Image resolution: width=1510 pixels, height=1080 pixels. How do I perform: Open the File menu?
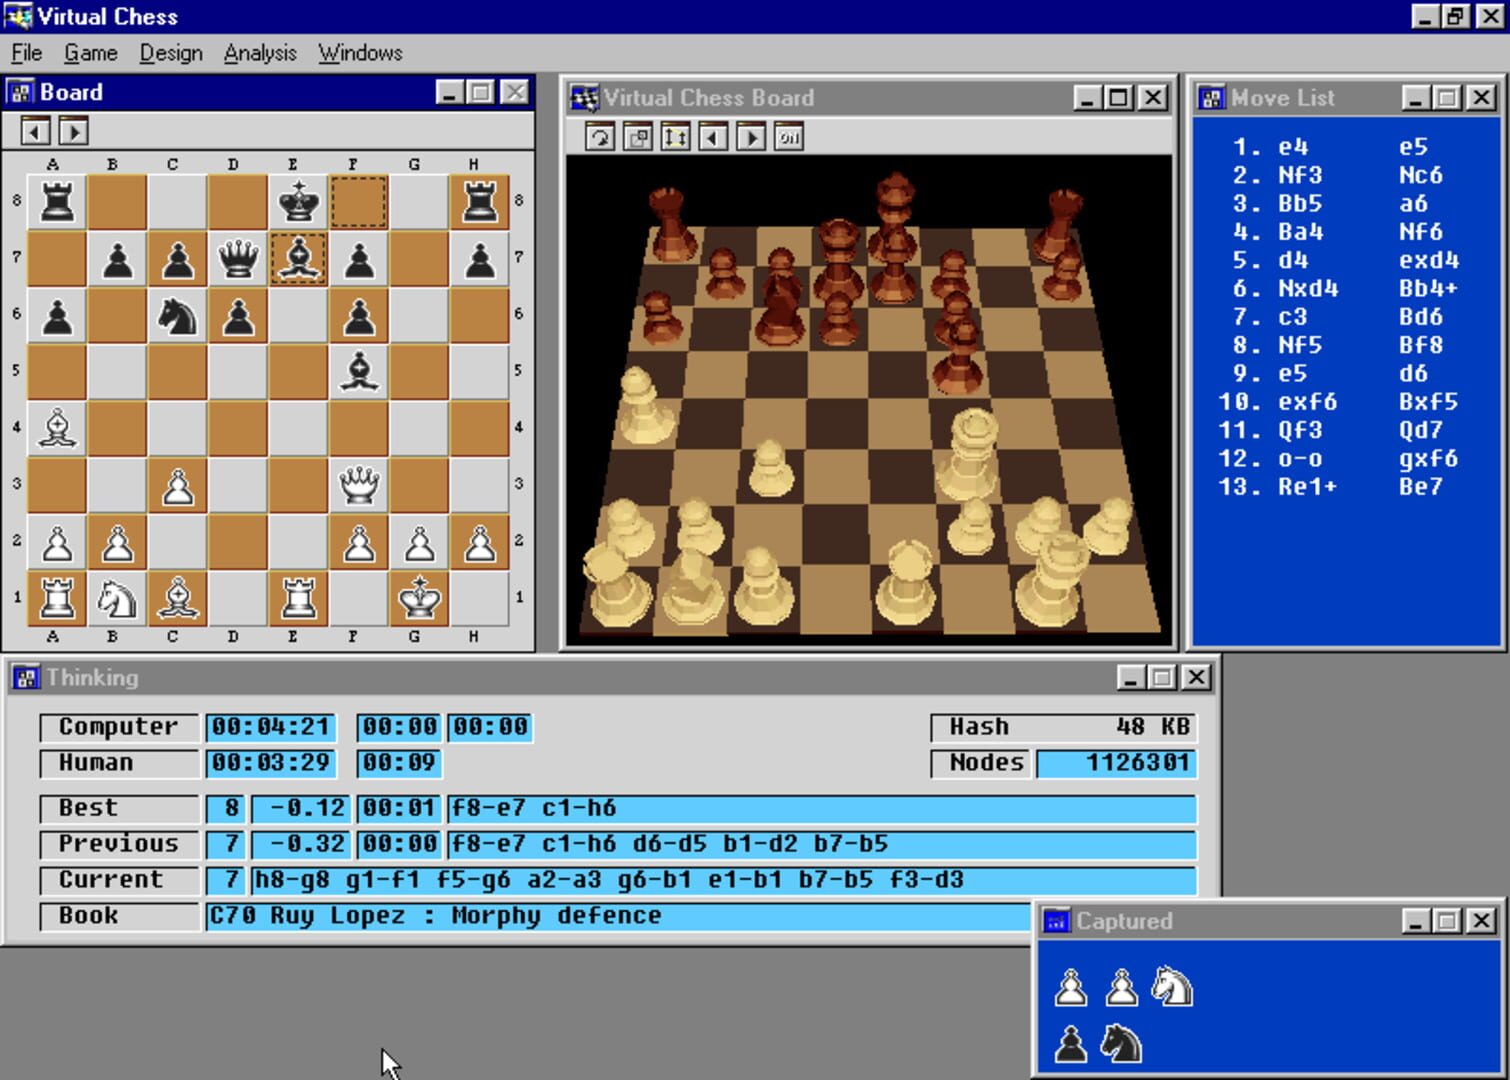pyautogui.click(x=26, y=53)
